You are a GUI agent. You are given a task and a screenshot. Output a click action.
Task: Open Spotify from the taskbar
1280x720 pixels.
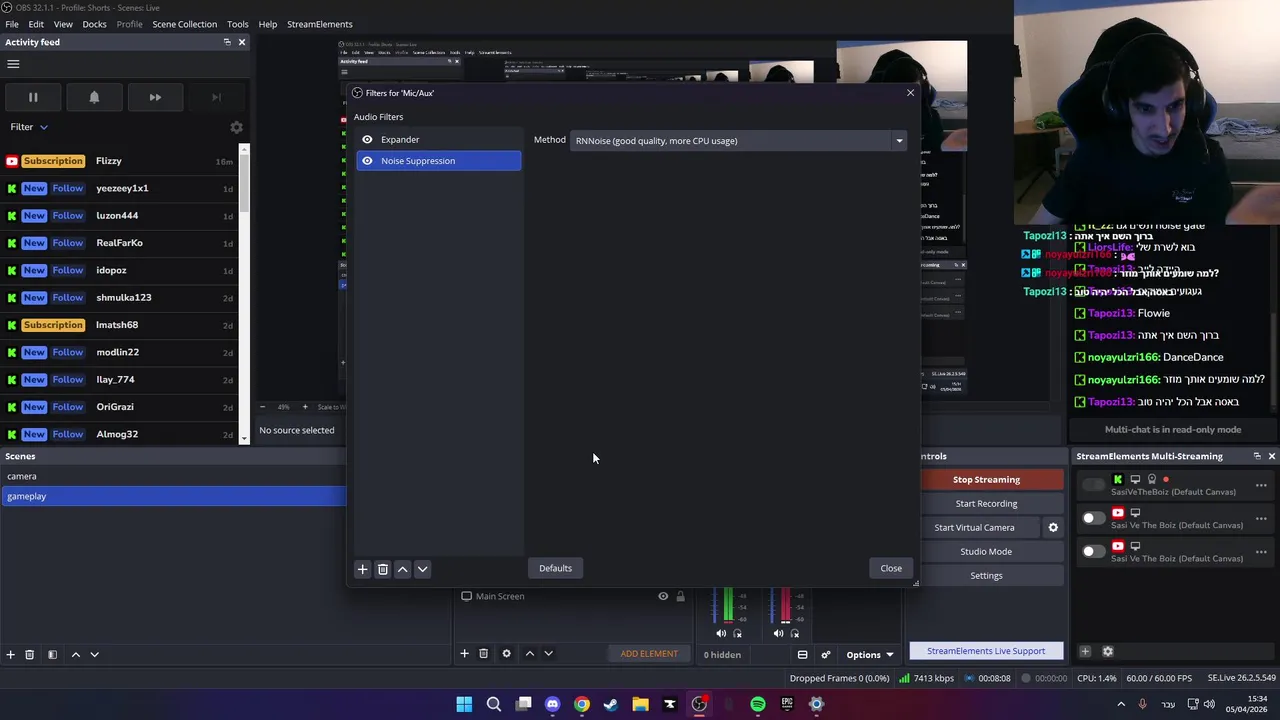click(758, 704)
